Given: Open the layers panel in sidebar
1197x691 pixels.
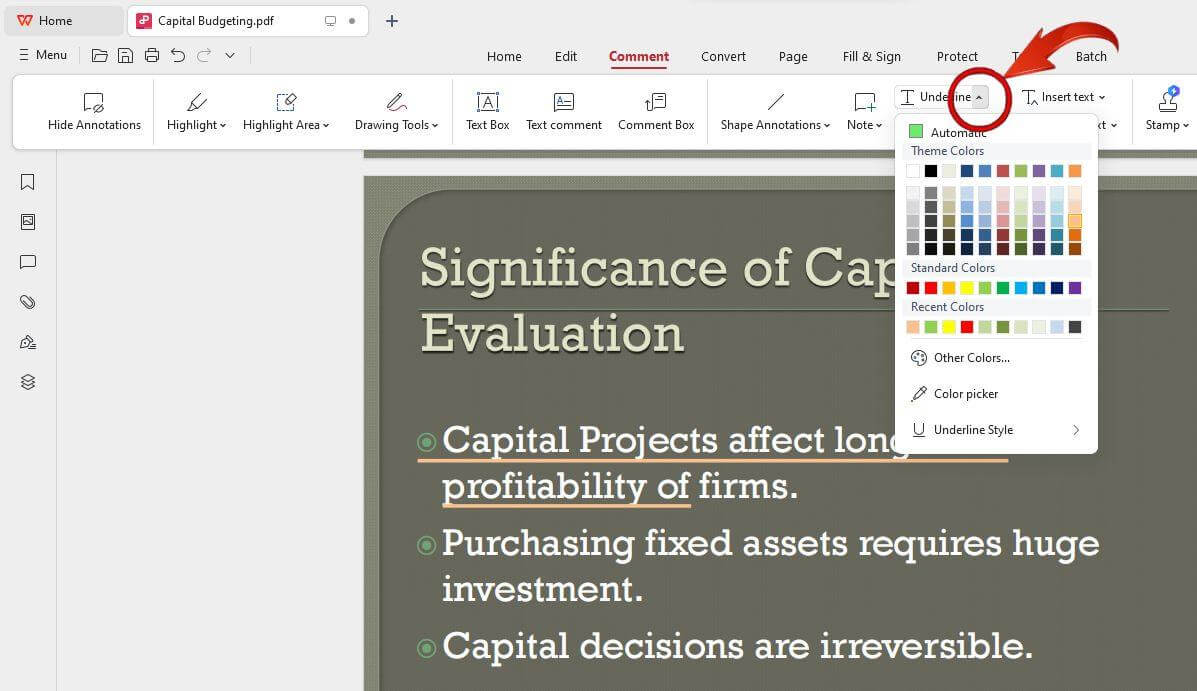Looking at the screenshot, I should pyautogui.click(x=28, y=382).
